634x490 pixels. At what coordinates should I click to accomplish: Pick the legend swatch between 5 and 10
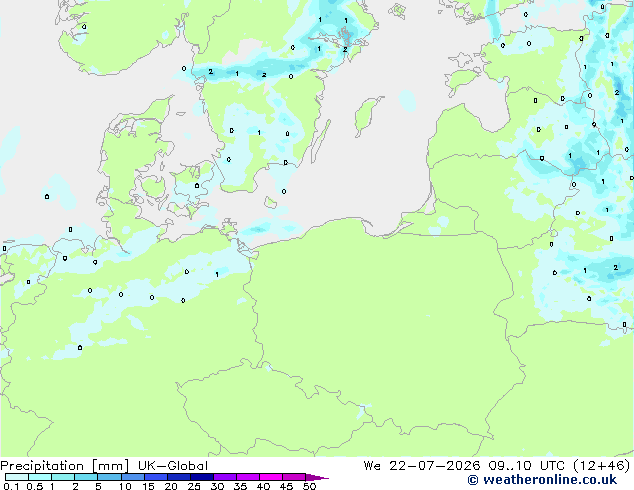109,477
